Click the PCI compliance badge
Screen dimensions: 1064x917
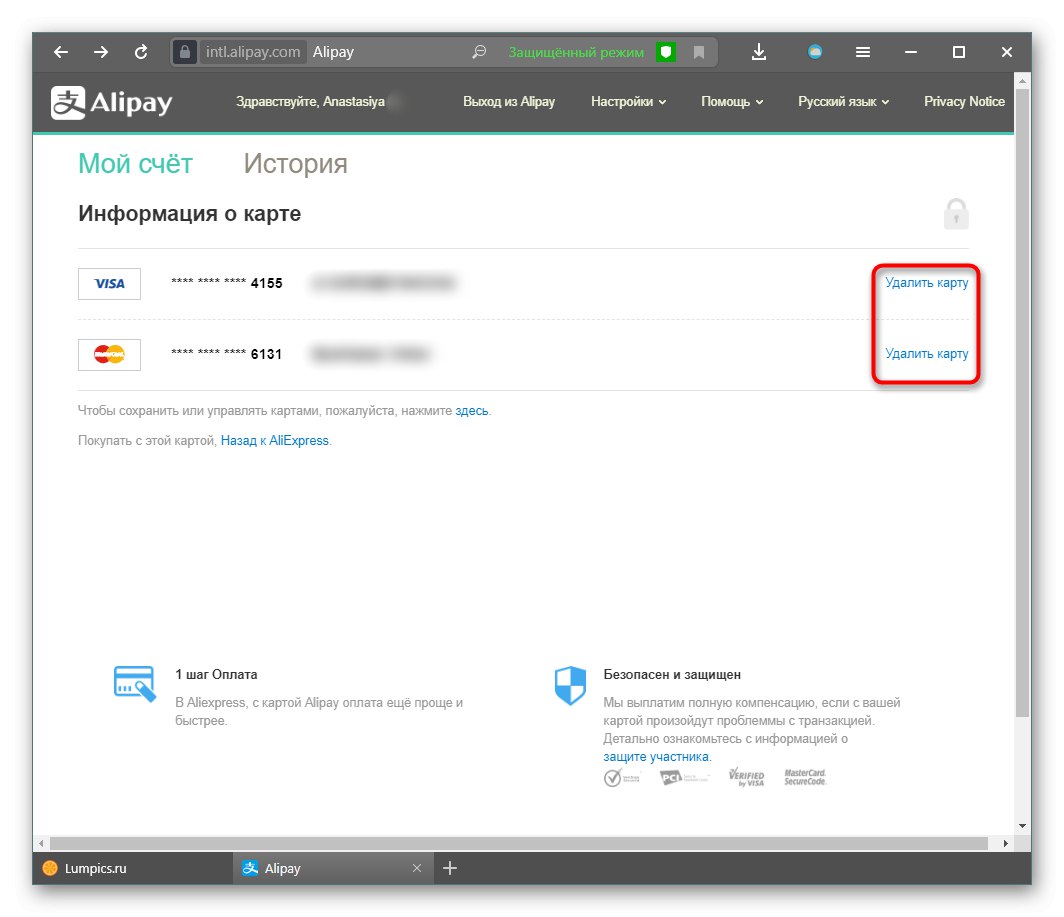point(685,777)
